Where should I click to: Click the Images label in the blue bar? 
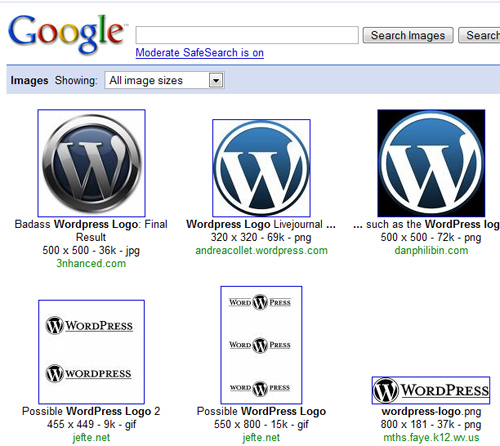29,80
